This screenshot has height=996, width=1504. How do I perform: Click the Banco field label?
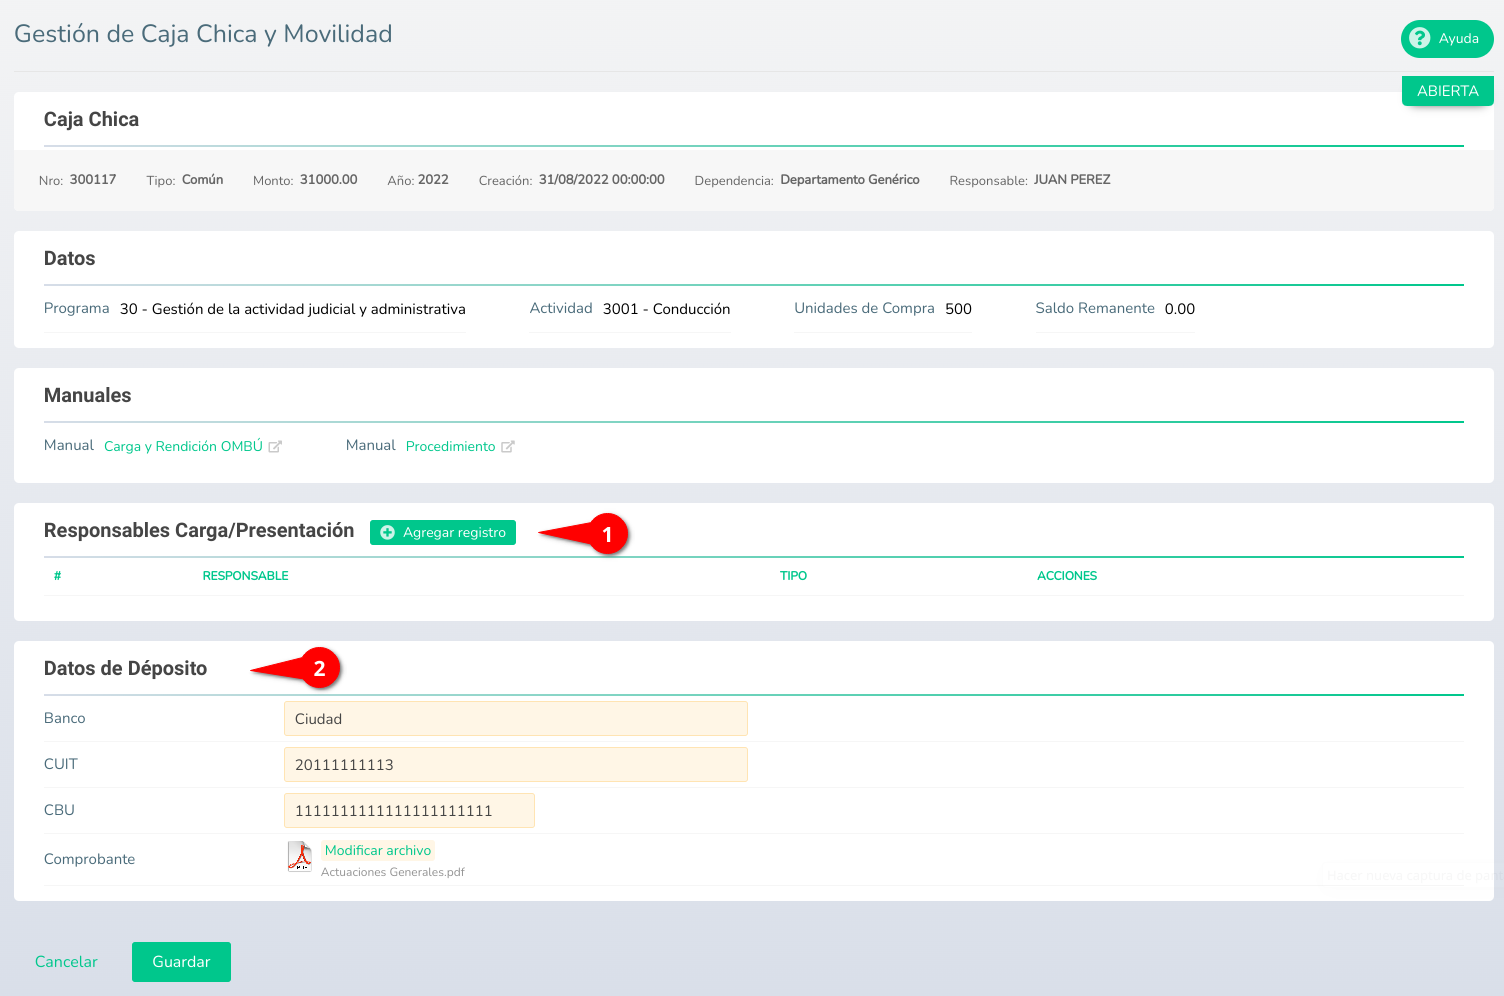coord(64,718)
